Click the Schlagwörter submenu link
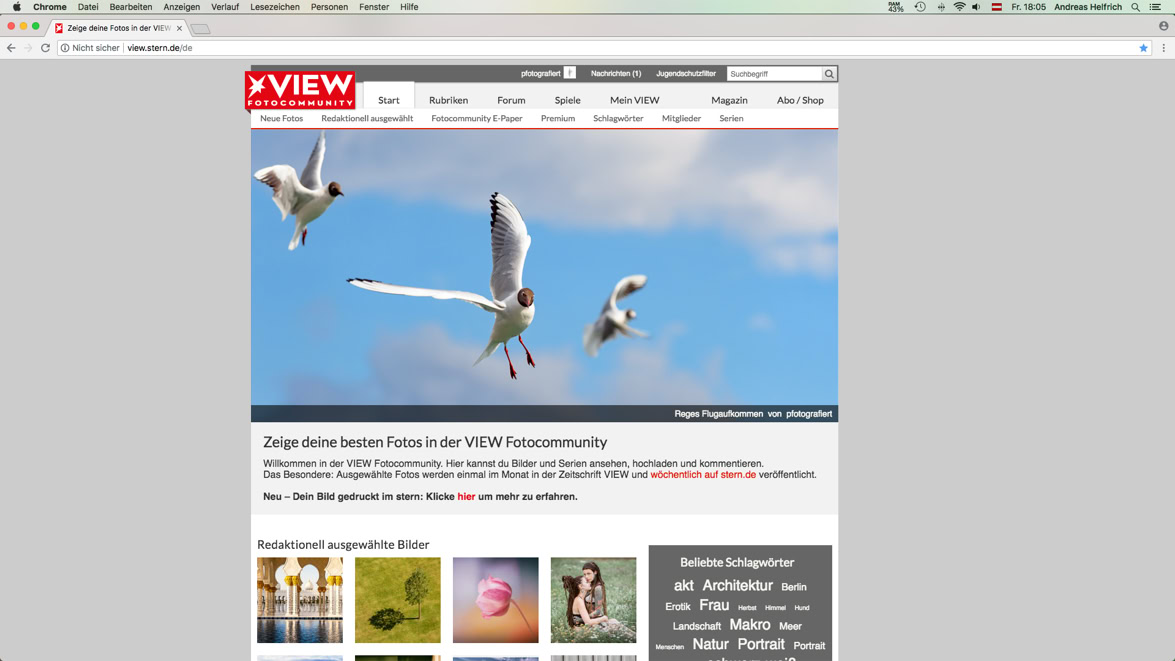The width and height of the screenshot is (1175, 661). point(618,118)
